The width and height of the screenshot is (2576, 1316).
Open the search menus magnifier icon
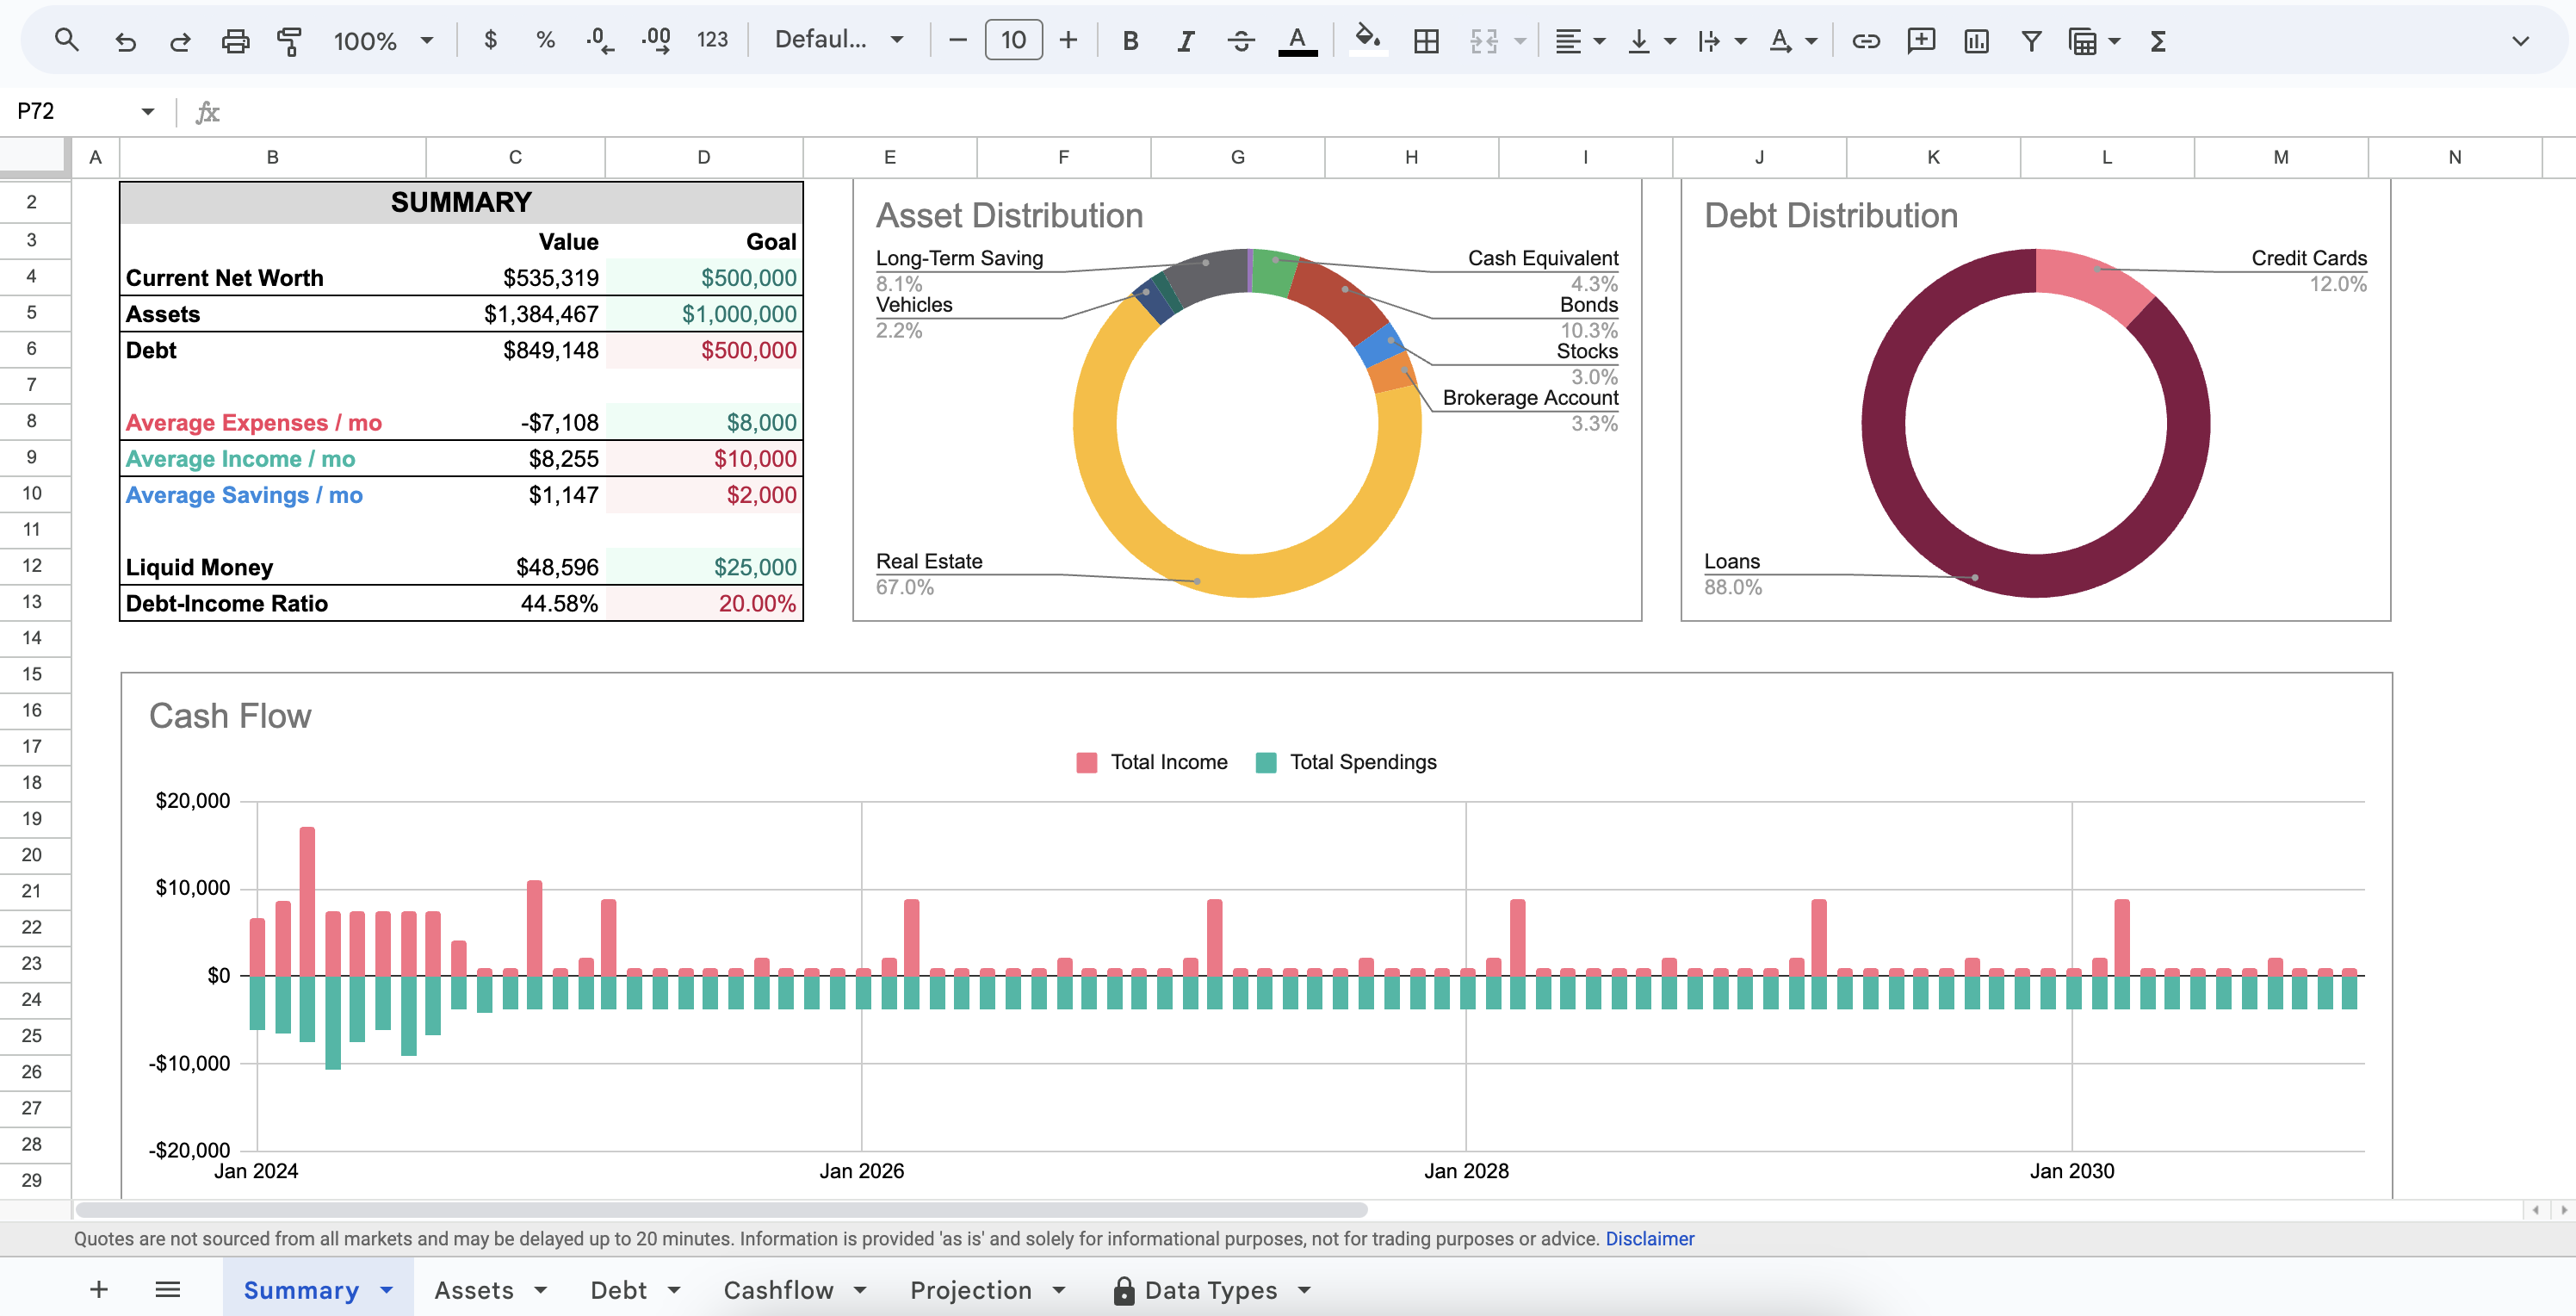coord(67,40)
